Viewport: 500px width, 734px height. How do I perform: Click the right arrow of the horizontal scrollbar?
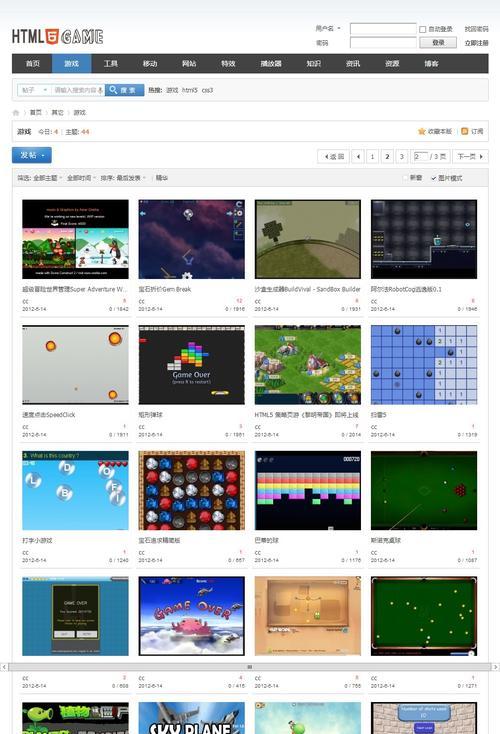pos(496,667)
